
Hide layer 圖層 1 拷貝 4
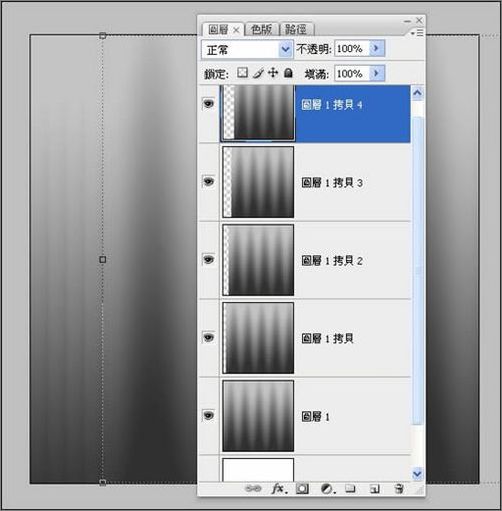point(209,104)
